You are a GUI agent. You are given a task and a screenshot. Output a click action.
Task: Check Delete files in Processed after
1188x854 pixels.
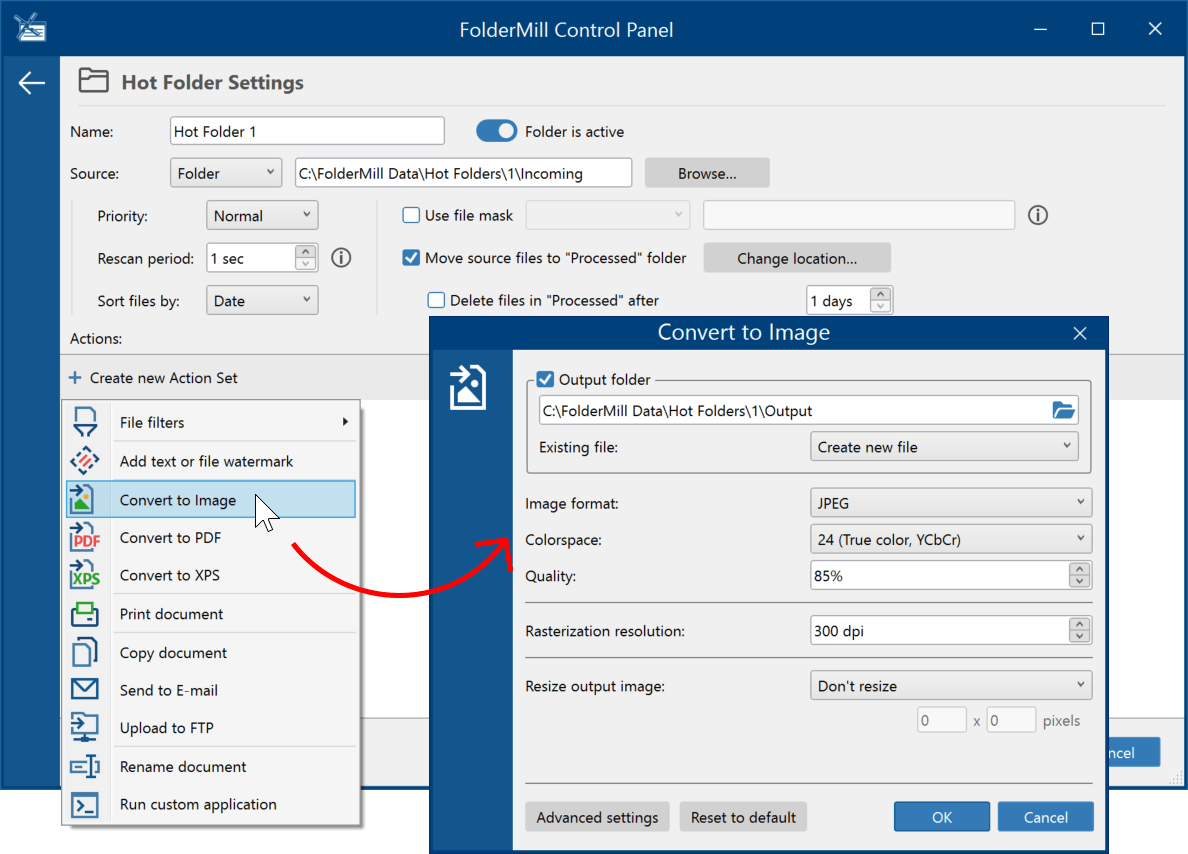tap(436, 300)
